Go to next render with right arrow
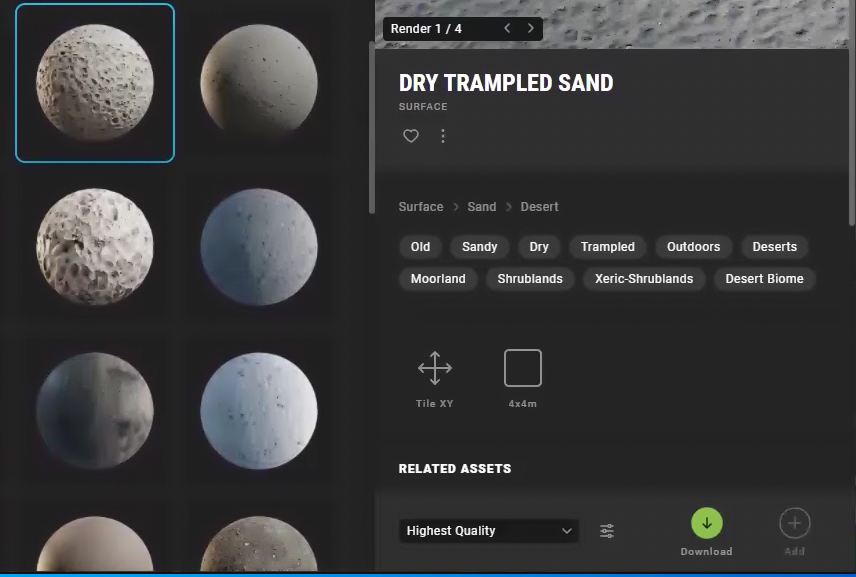 (x=531, y=28)
